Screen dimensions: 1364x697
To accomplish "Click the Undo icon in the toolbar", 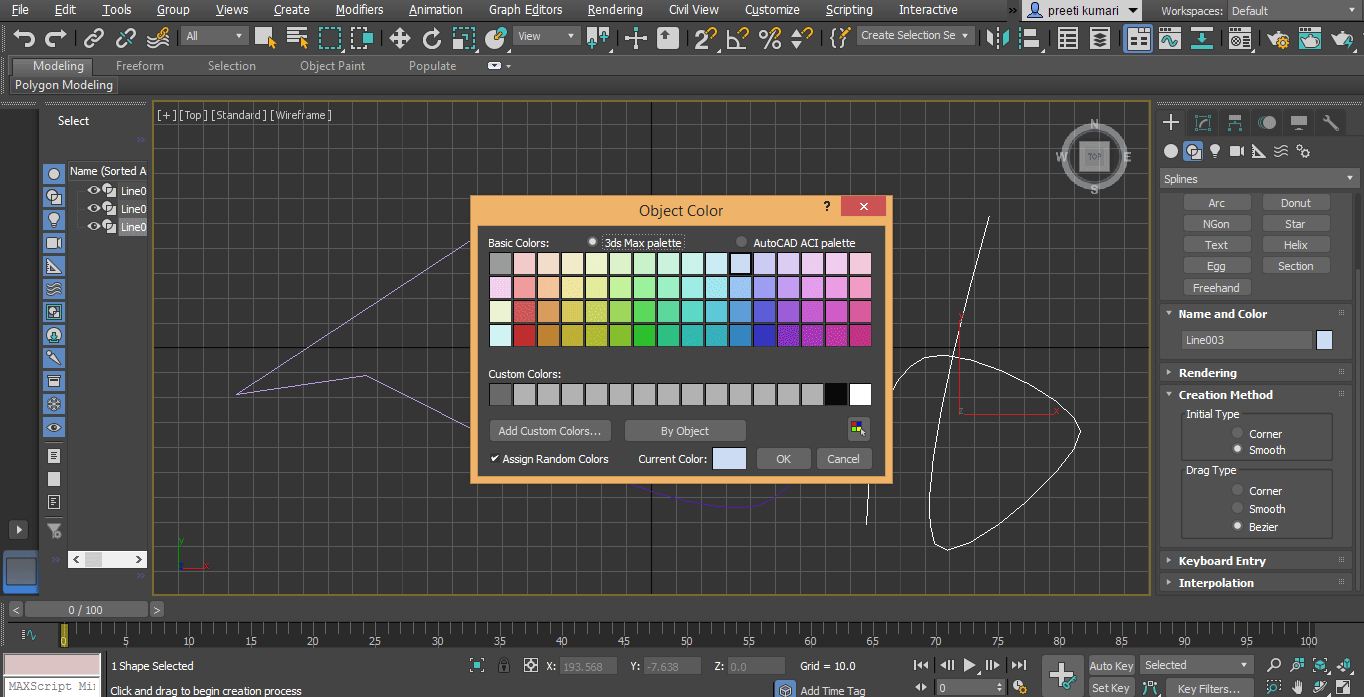I will pos(24,37).
